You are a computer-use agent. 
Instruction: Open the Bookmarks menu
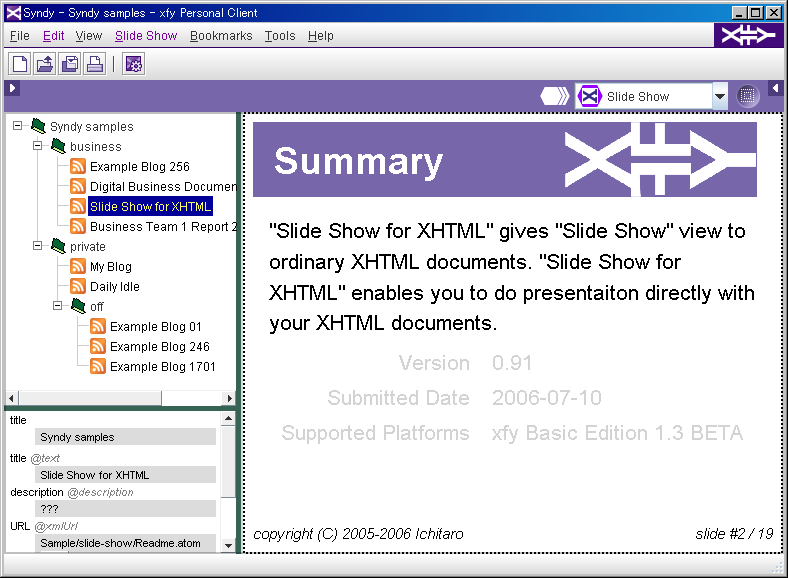tap(221, 35)
